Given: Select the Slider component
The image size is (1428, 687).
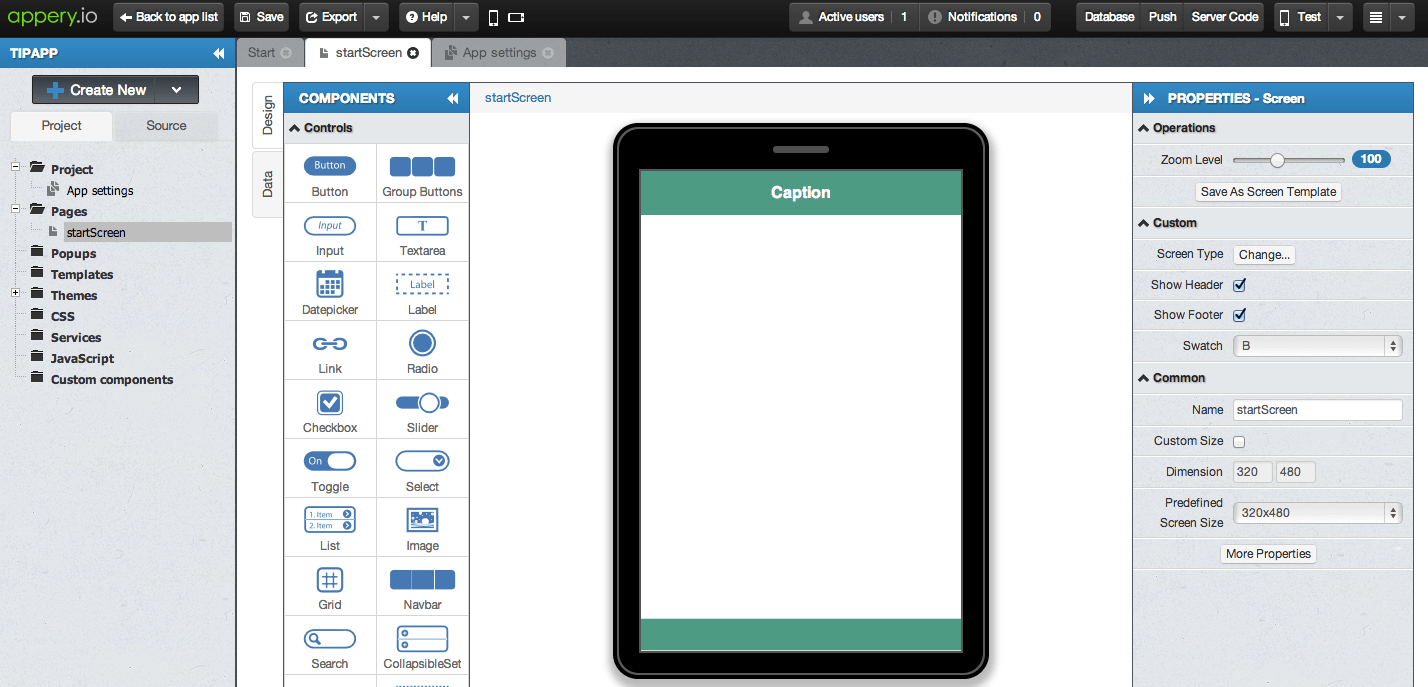Looking at the screenshot, I should point(421,409).
